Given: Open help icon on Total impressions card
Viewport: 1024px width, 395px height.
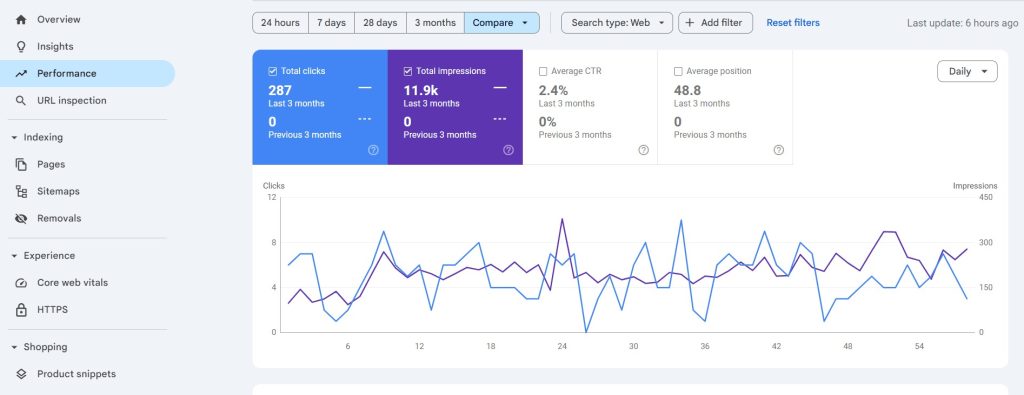Looking at the screenshot, I should click(508, 150).
